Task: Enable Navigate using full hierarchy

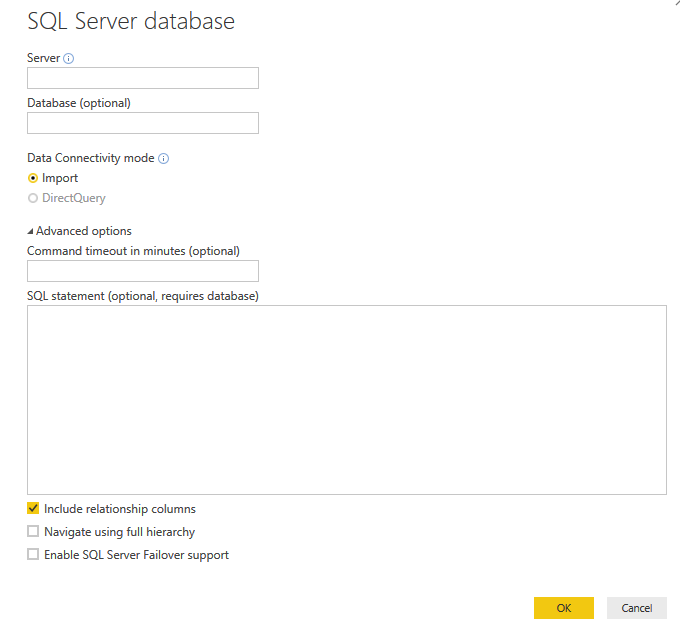Action: tap(33, 531)
